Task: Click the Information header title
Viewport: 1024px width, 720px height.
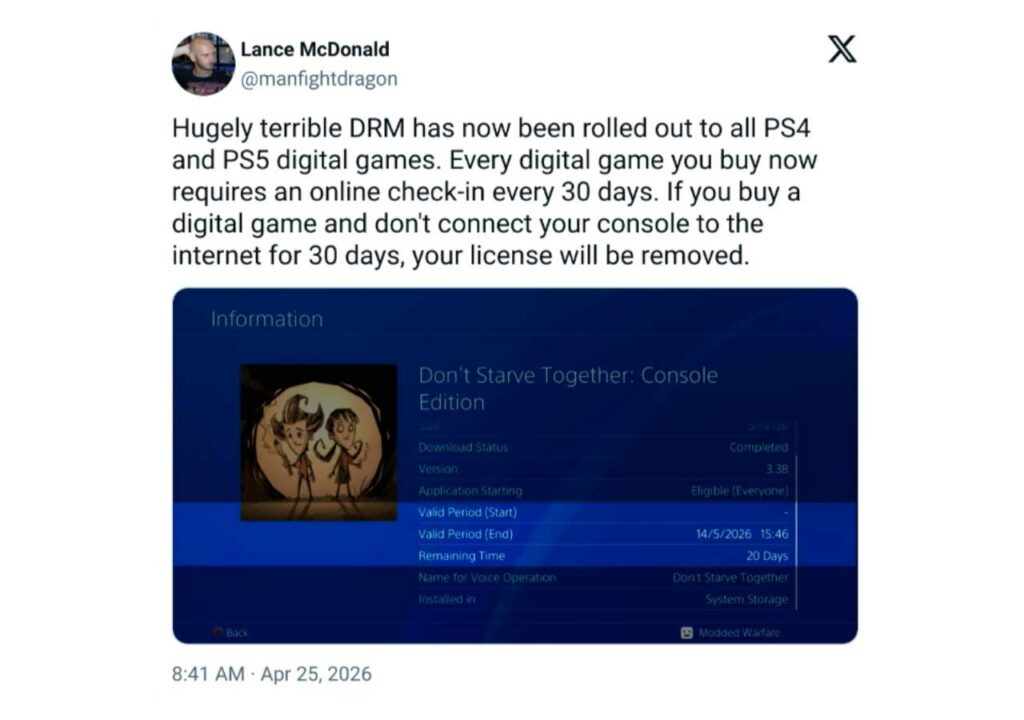Action: pos(266,319)
